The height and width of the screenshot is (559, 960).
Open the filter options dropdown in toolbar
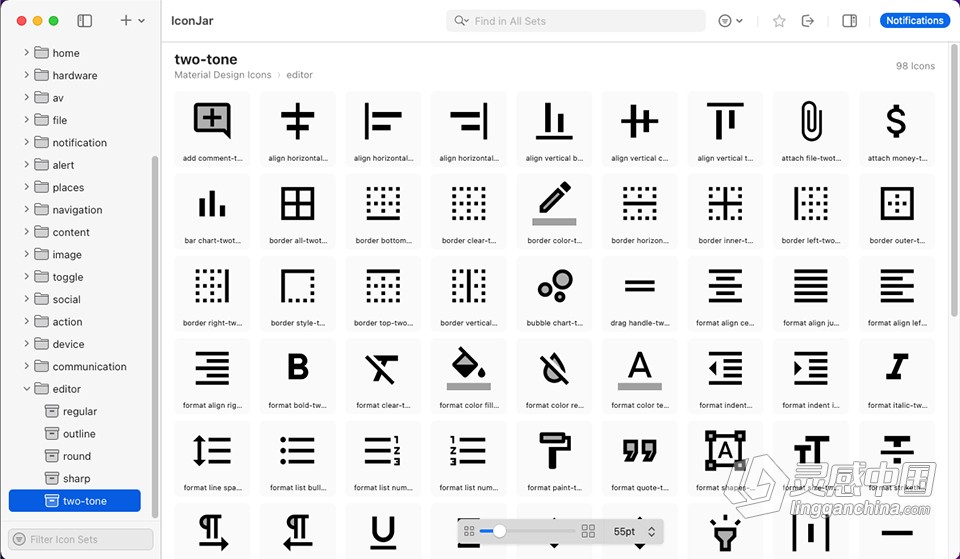click(x=730, y=21)
